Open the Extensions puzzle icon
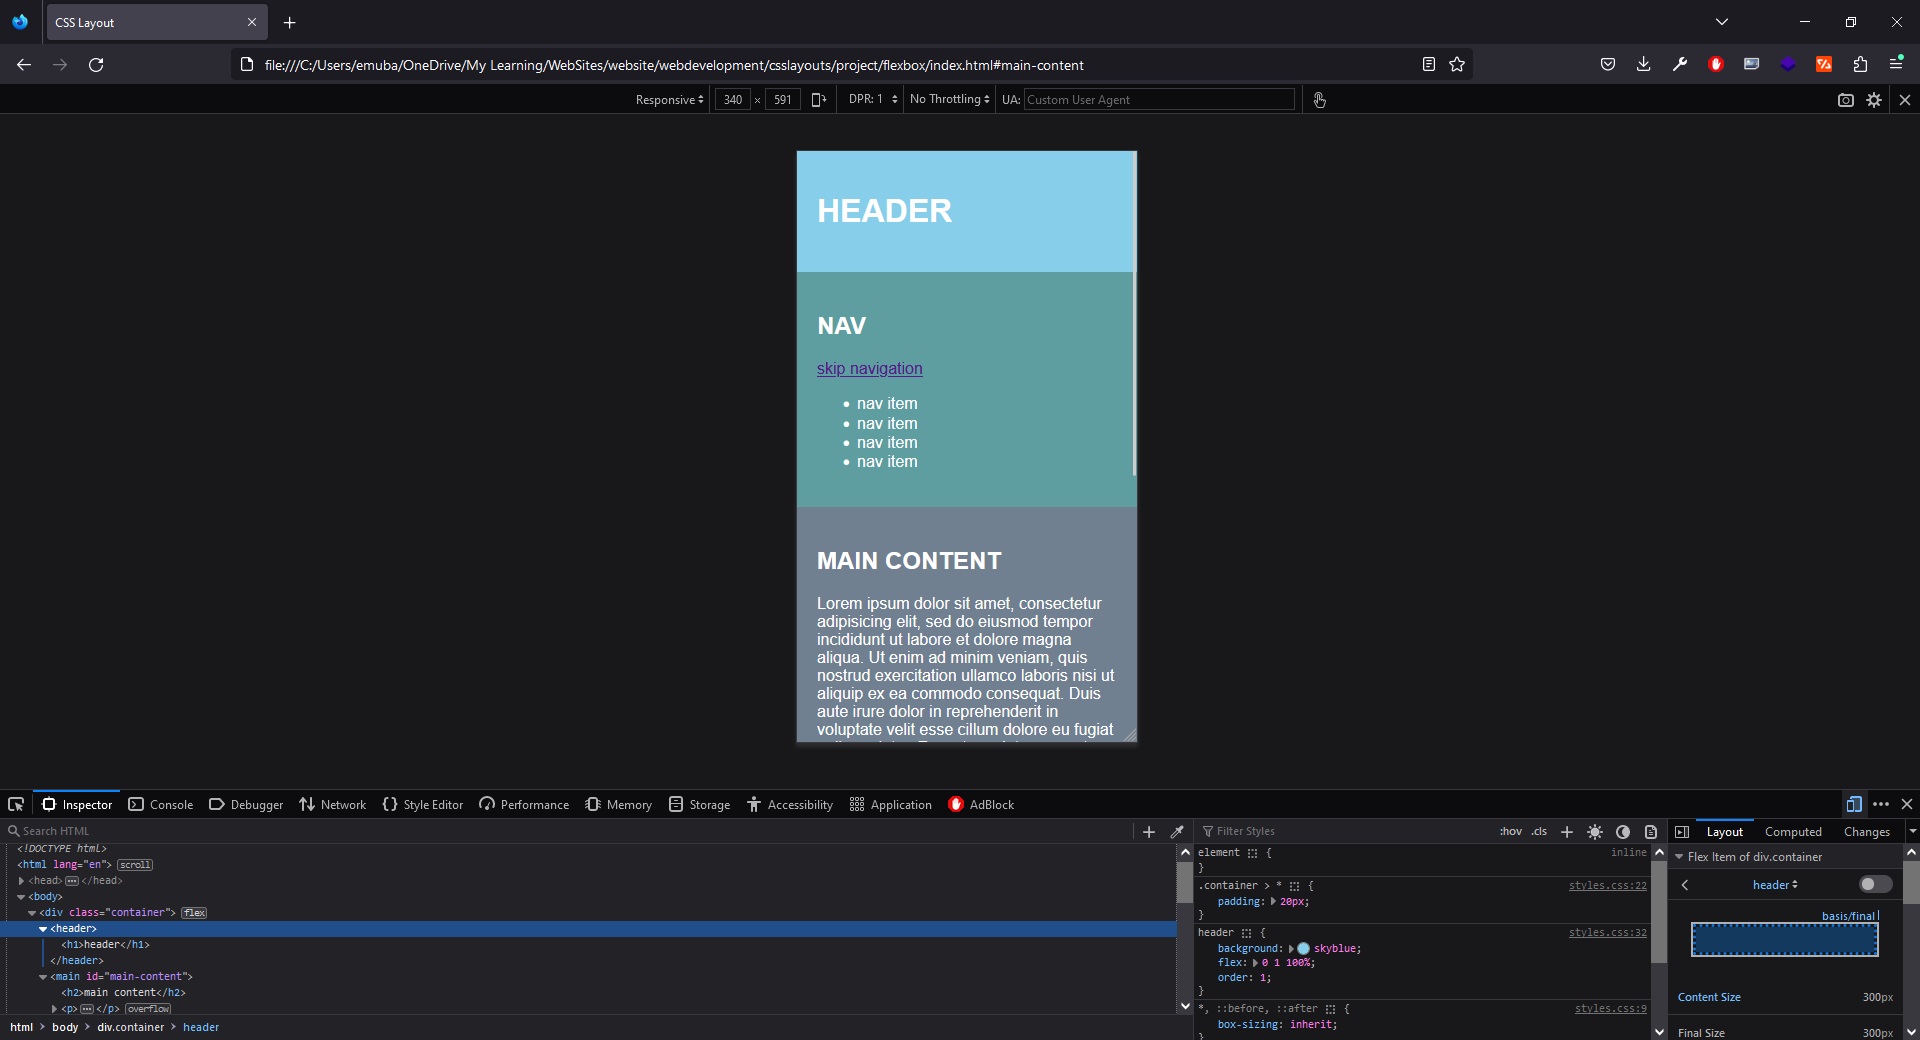The height and width of the screenshot is (1040, 1920). click(x=1860, y=64)
